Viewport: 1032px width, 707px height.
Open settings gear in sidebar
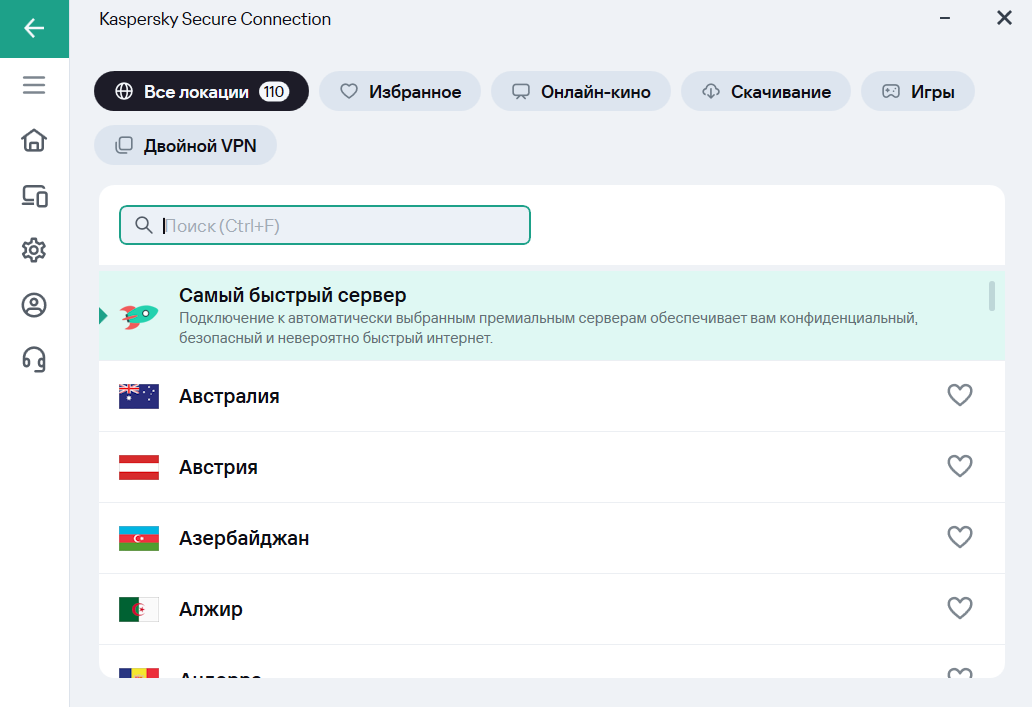tap(34, 250)
